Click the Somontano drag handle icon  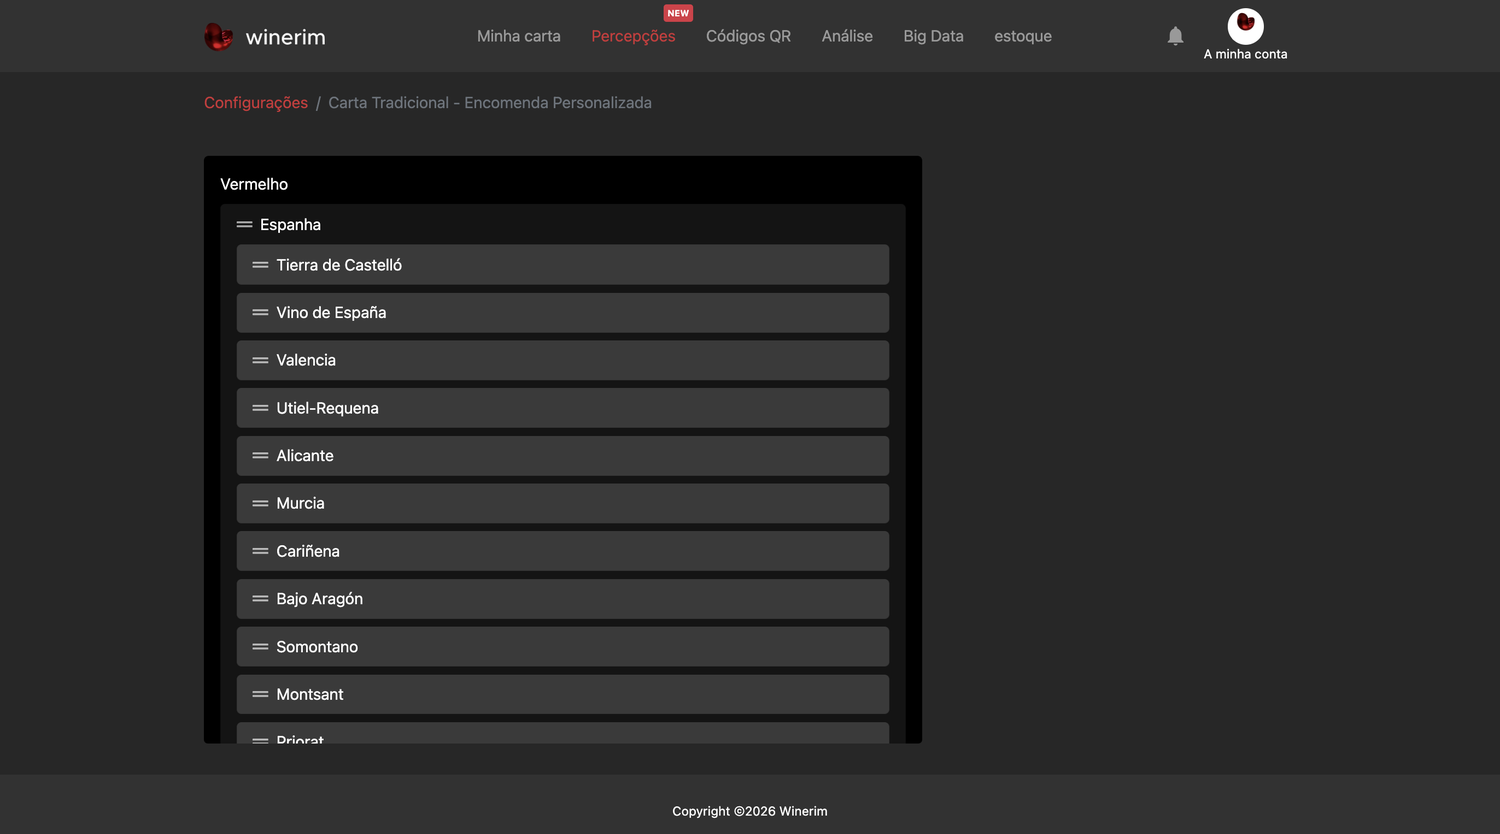260,647
